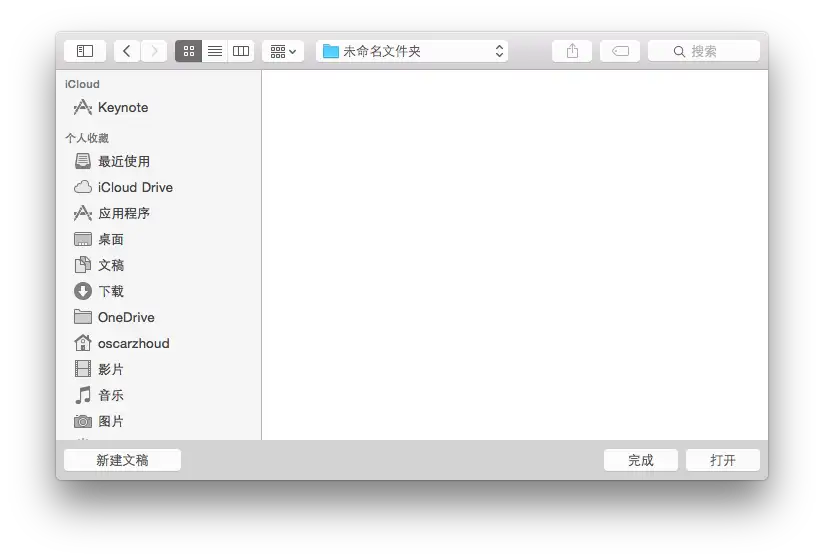Image resolution: width=824 pixels, height=560 pixels.
Task: Click the Keynote app icon in sidebar
Action: pos(83,108)
